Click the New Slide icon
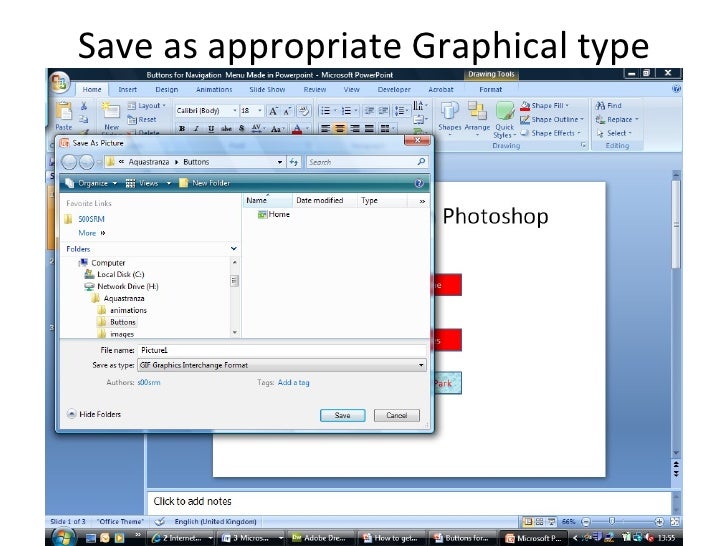The height and width of the screenshot is (546, 728). (111, 110)
